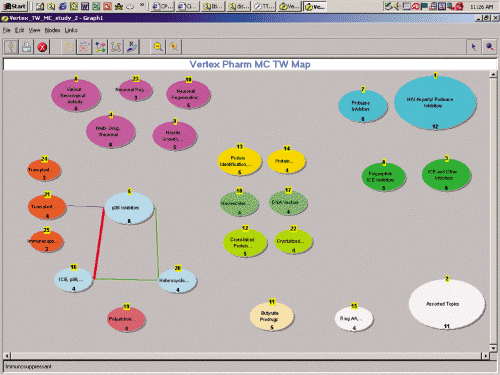Open the View menu
Viewport: 500px width, 375px height.
[x=34, y=30]
